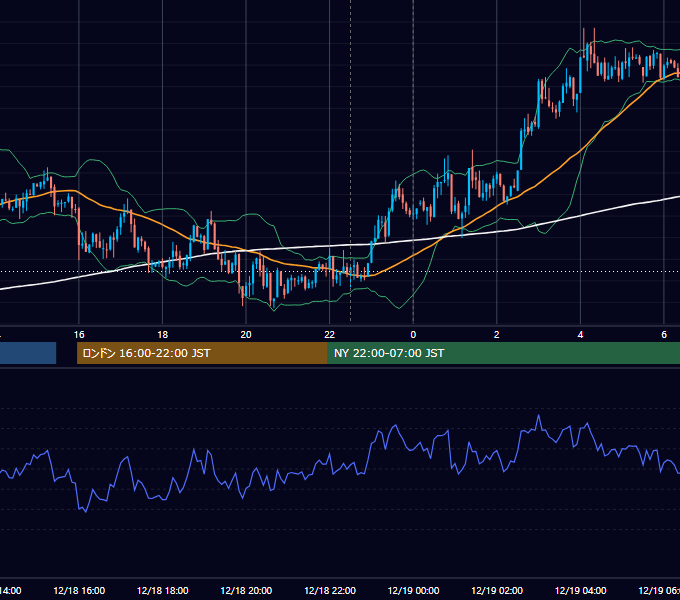This screenshot has width=680, height=600.
Task: Click the "2" hour label on price chart axis
Action: point(497,335)
